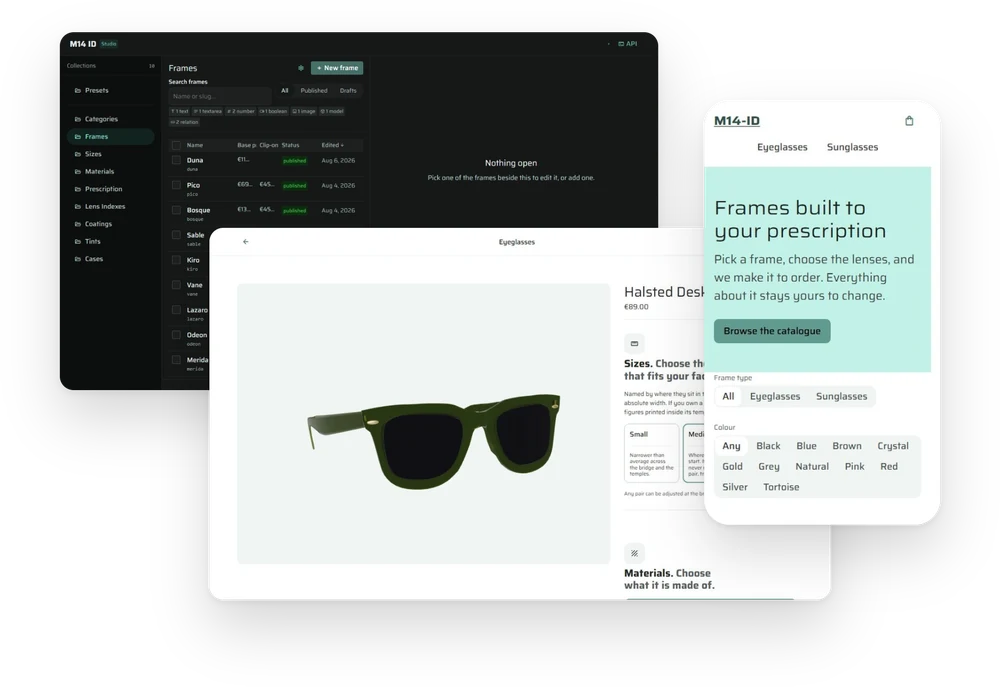This screenshot has height=687, width=1000.
Task: Open the Eyeglasses nav item in the mobile header
Action: (782, 147)
